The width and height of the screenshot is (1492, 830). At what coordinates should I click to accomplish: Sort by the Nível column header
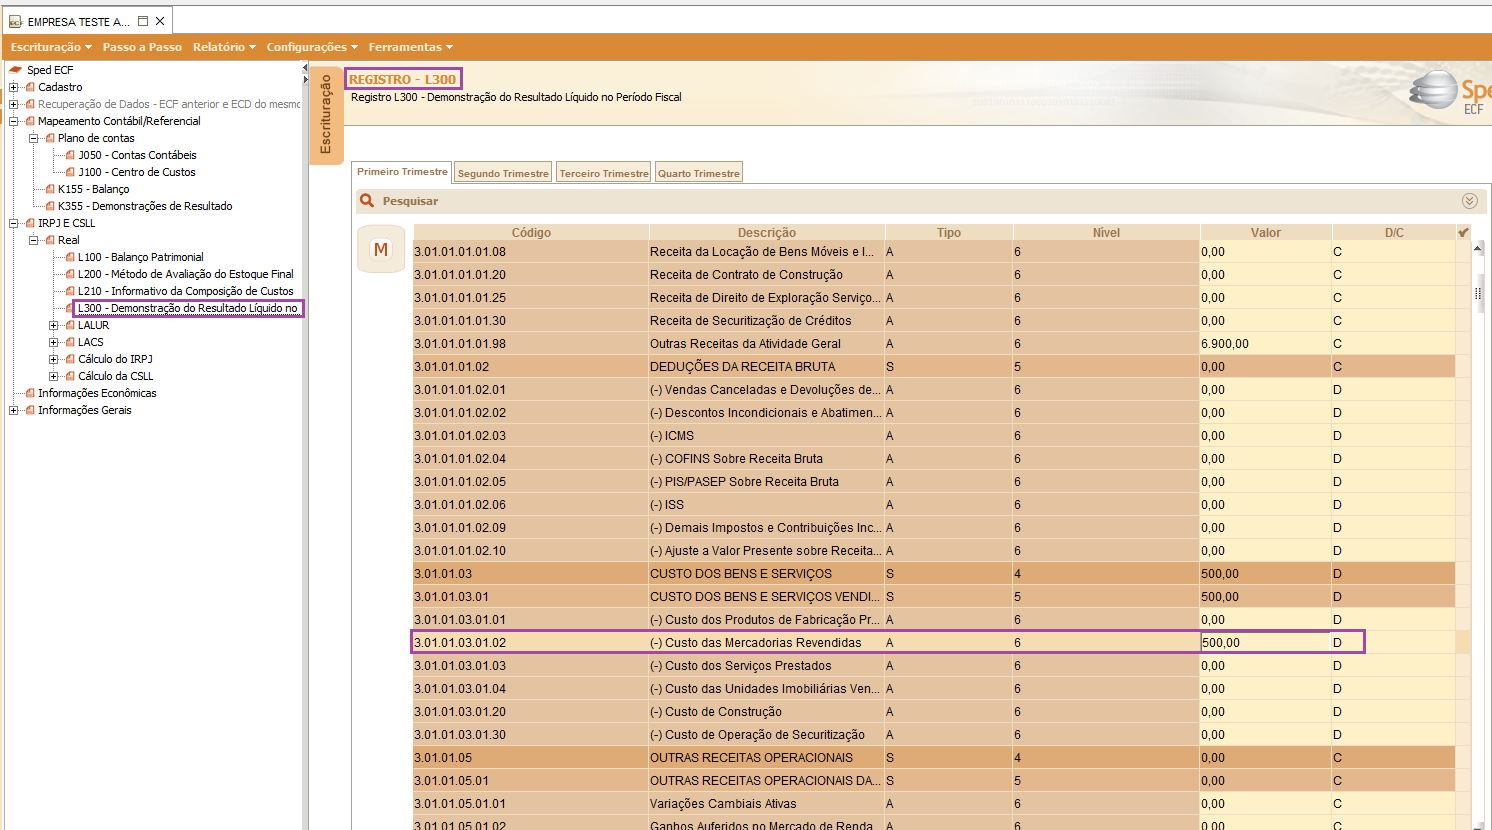pos(1106,232)
